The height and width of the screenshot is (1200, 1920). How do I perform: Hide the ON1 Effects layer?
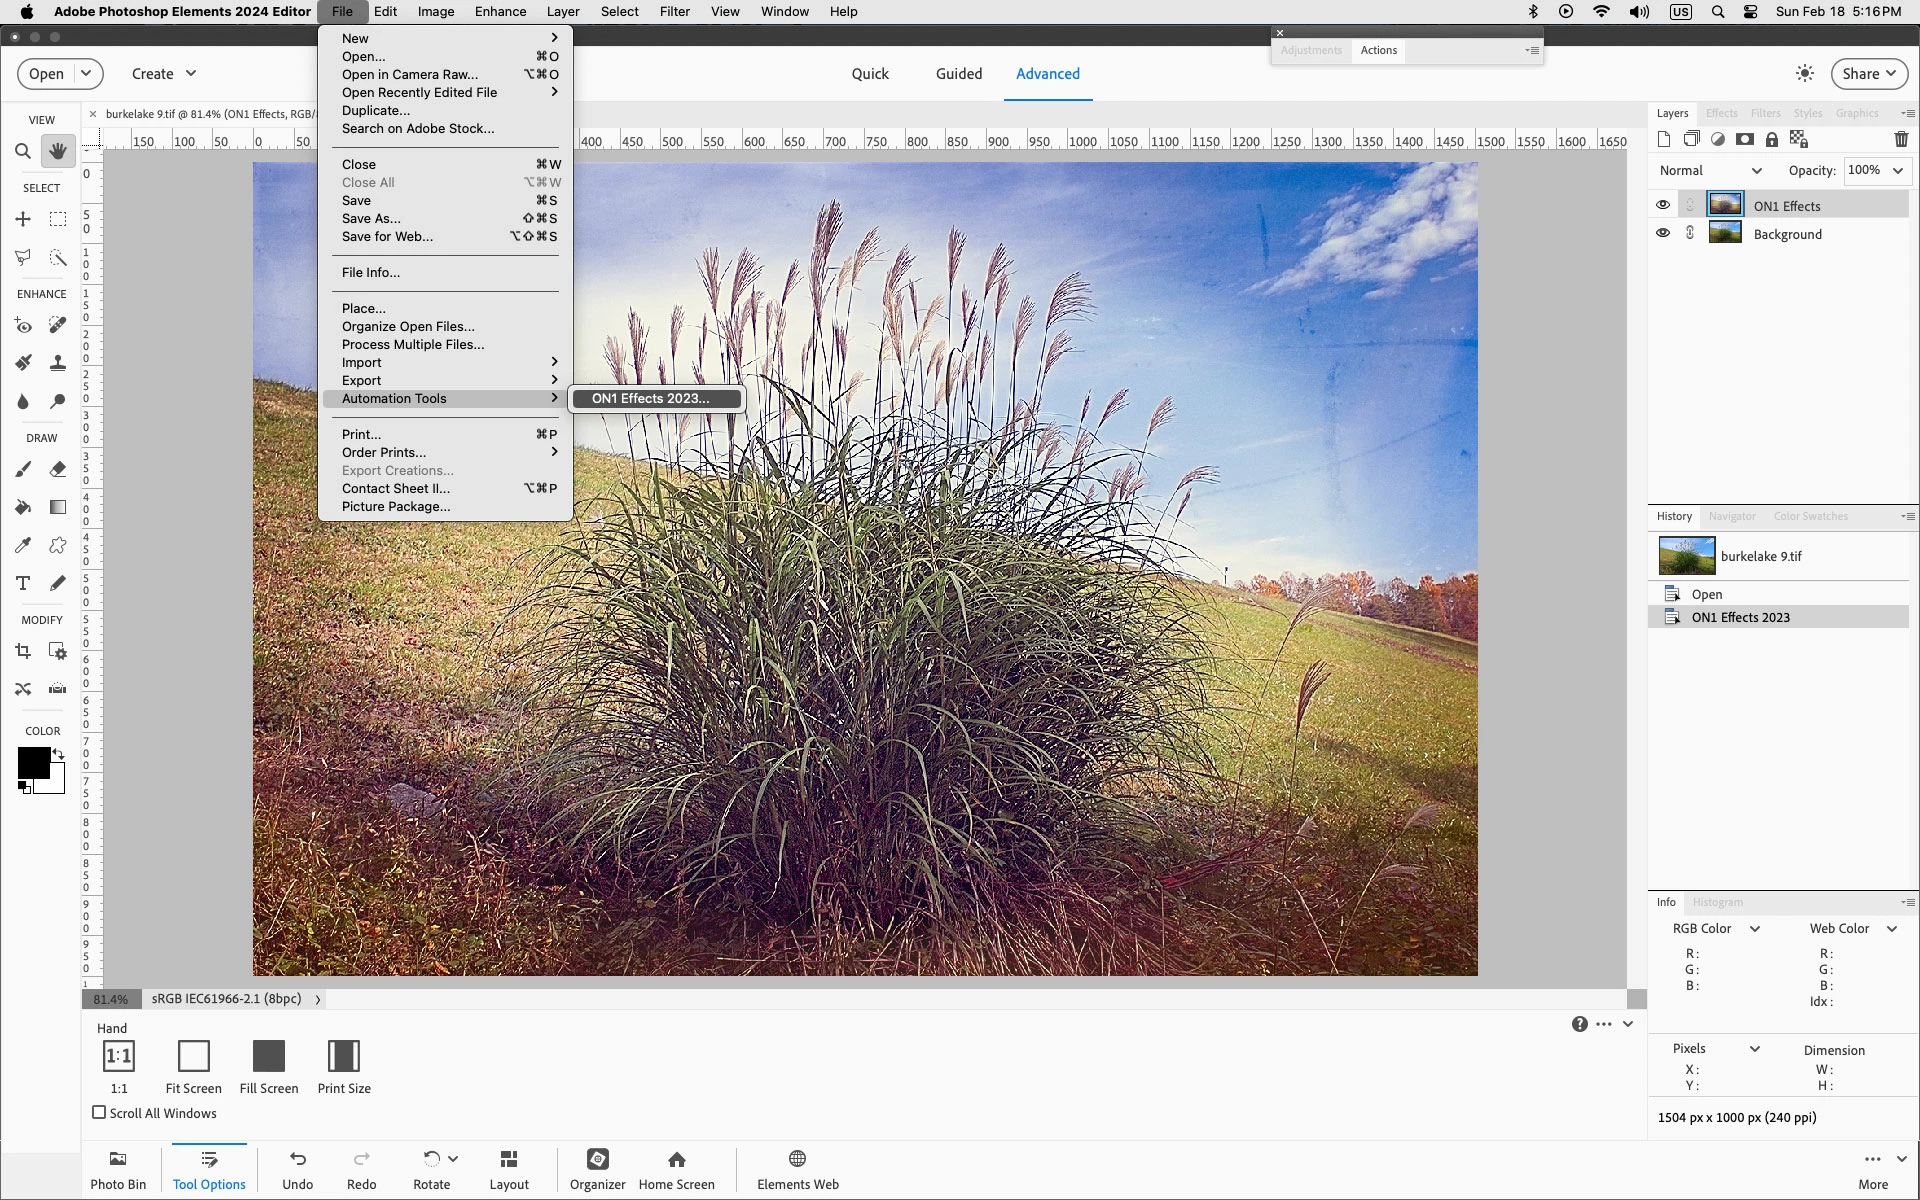[1662, 205]
